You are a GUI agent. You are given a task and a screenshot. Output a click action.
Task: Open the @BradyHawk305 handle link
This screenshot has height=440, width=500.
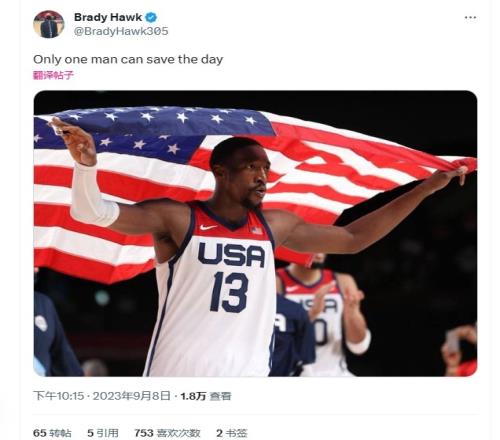point(121,31)
